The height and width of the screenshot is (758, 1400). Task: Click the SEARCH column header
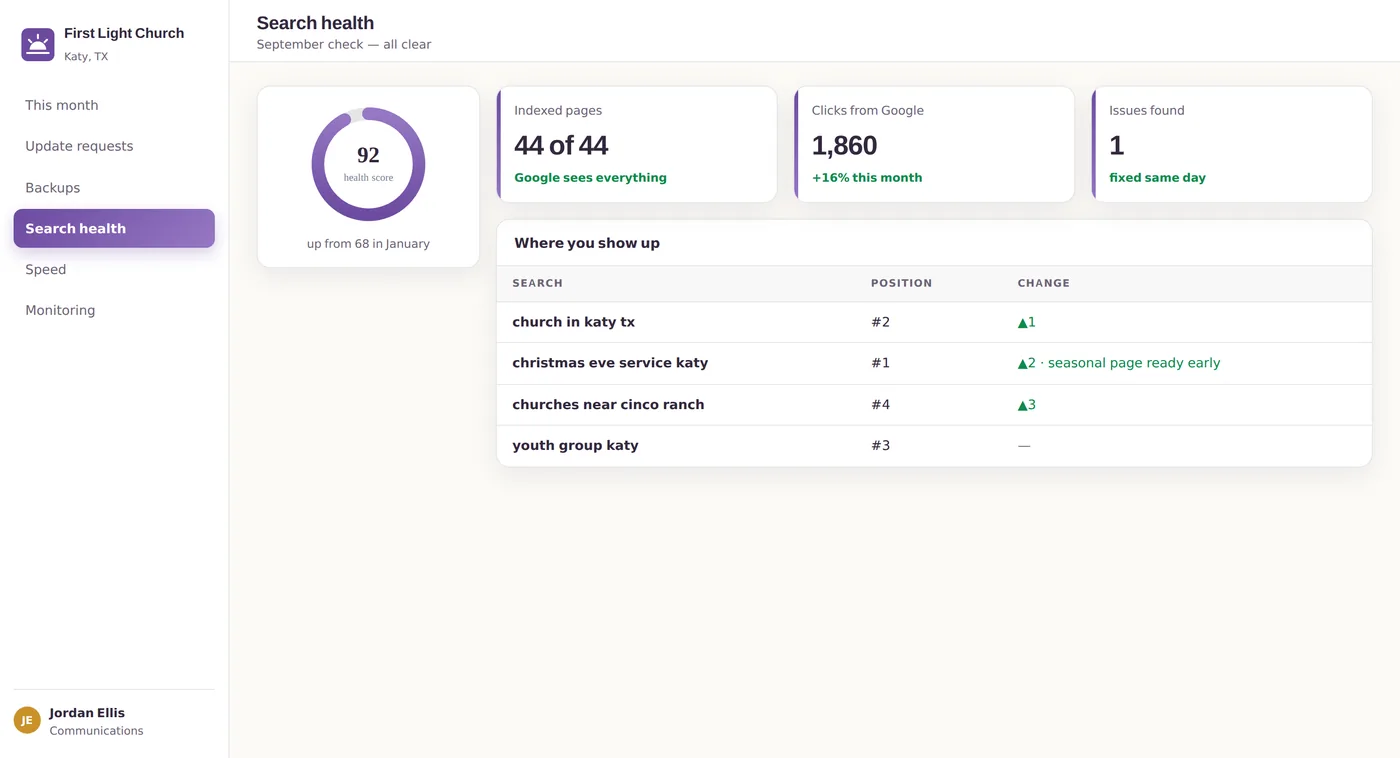538,283
